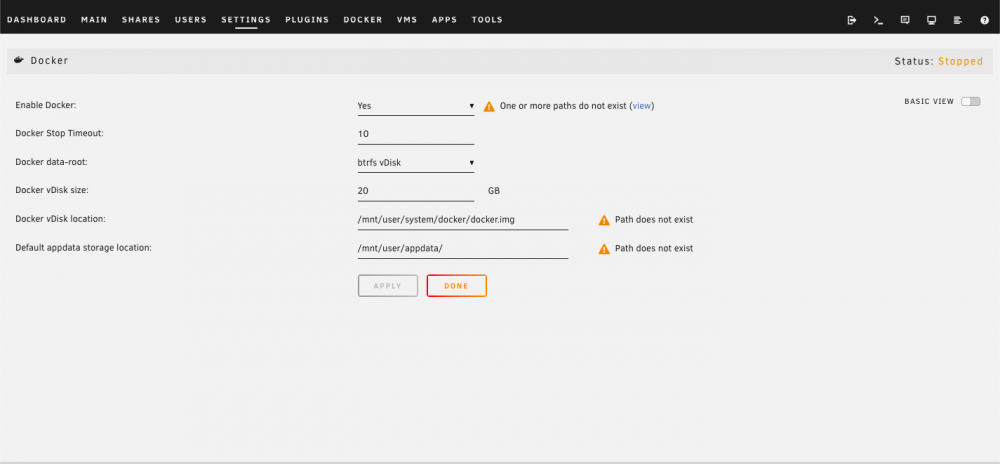Click the Apply button
Image resolution: width=1000 pixels, height=464 pixels.
pyautogui.click(x=388, y=286)
